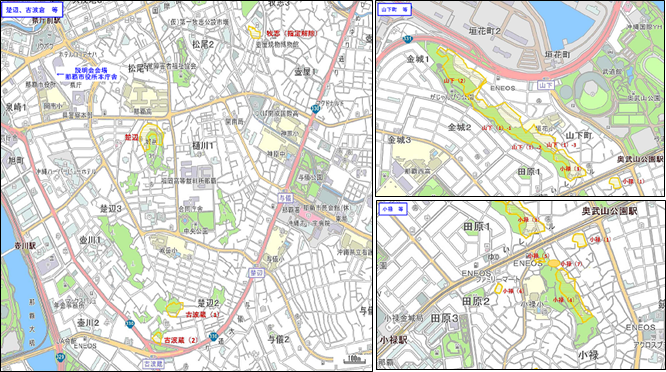The width and height of the screenshot is (666, 372).
Task: Click the 城岳小 school label
Action: pyautogui.click(x=168, y=251)
